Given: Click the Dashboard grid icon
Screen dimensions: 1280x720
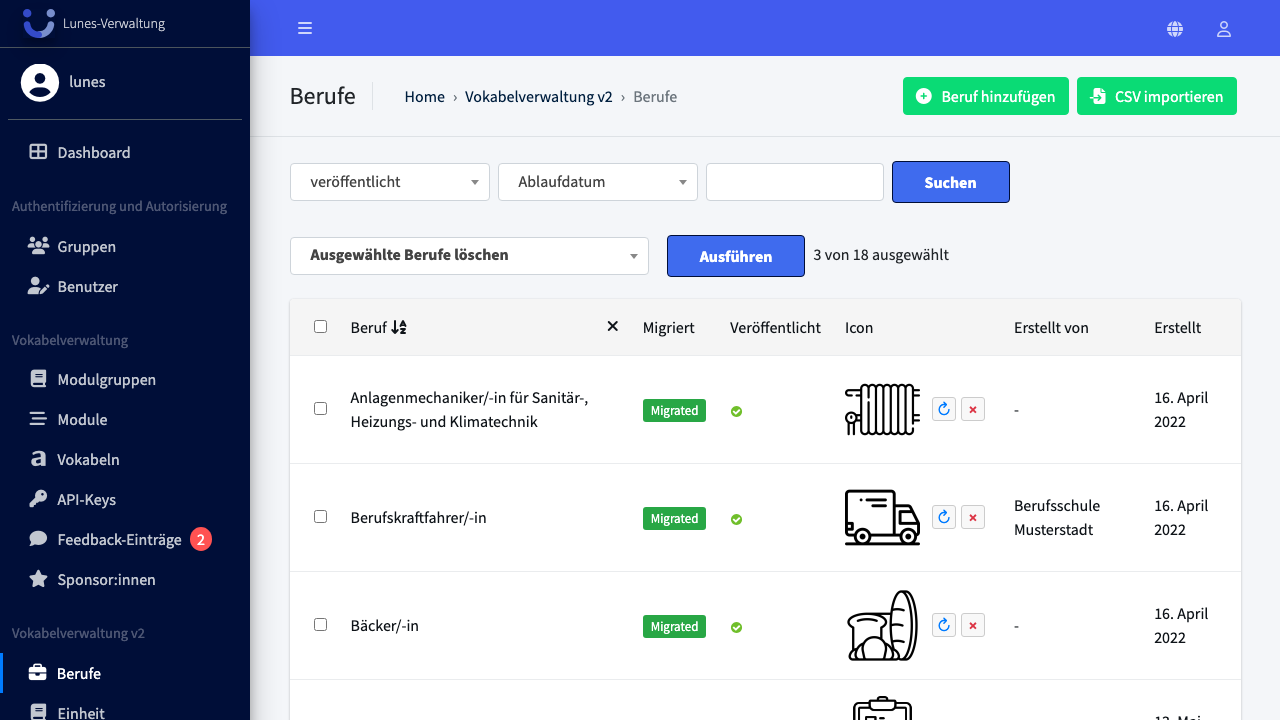Looking at the screenshot, I should pos(38,152).
